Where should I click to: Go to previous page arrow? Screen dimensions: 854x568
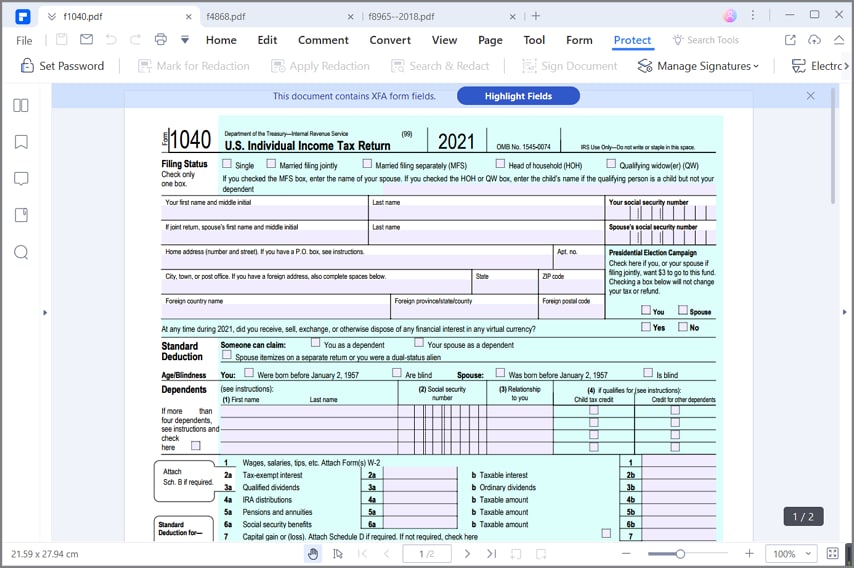tap(387, 554)
